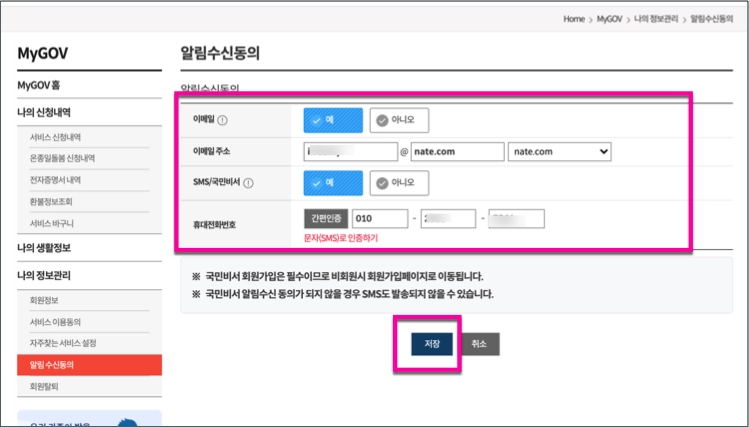The image size is (749, 427).
Task: Open 나의 생활정보 sidebar section
Action: coord(44,248)
